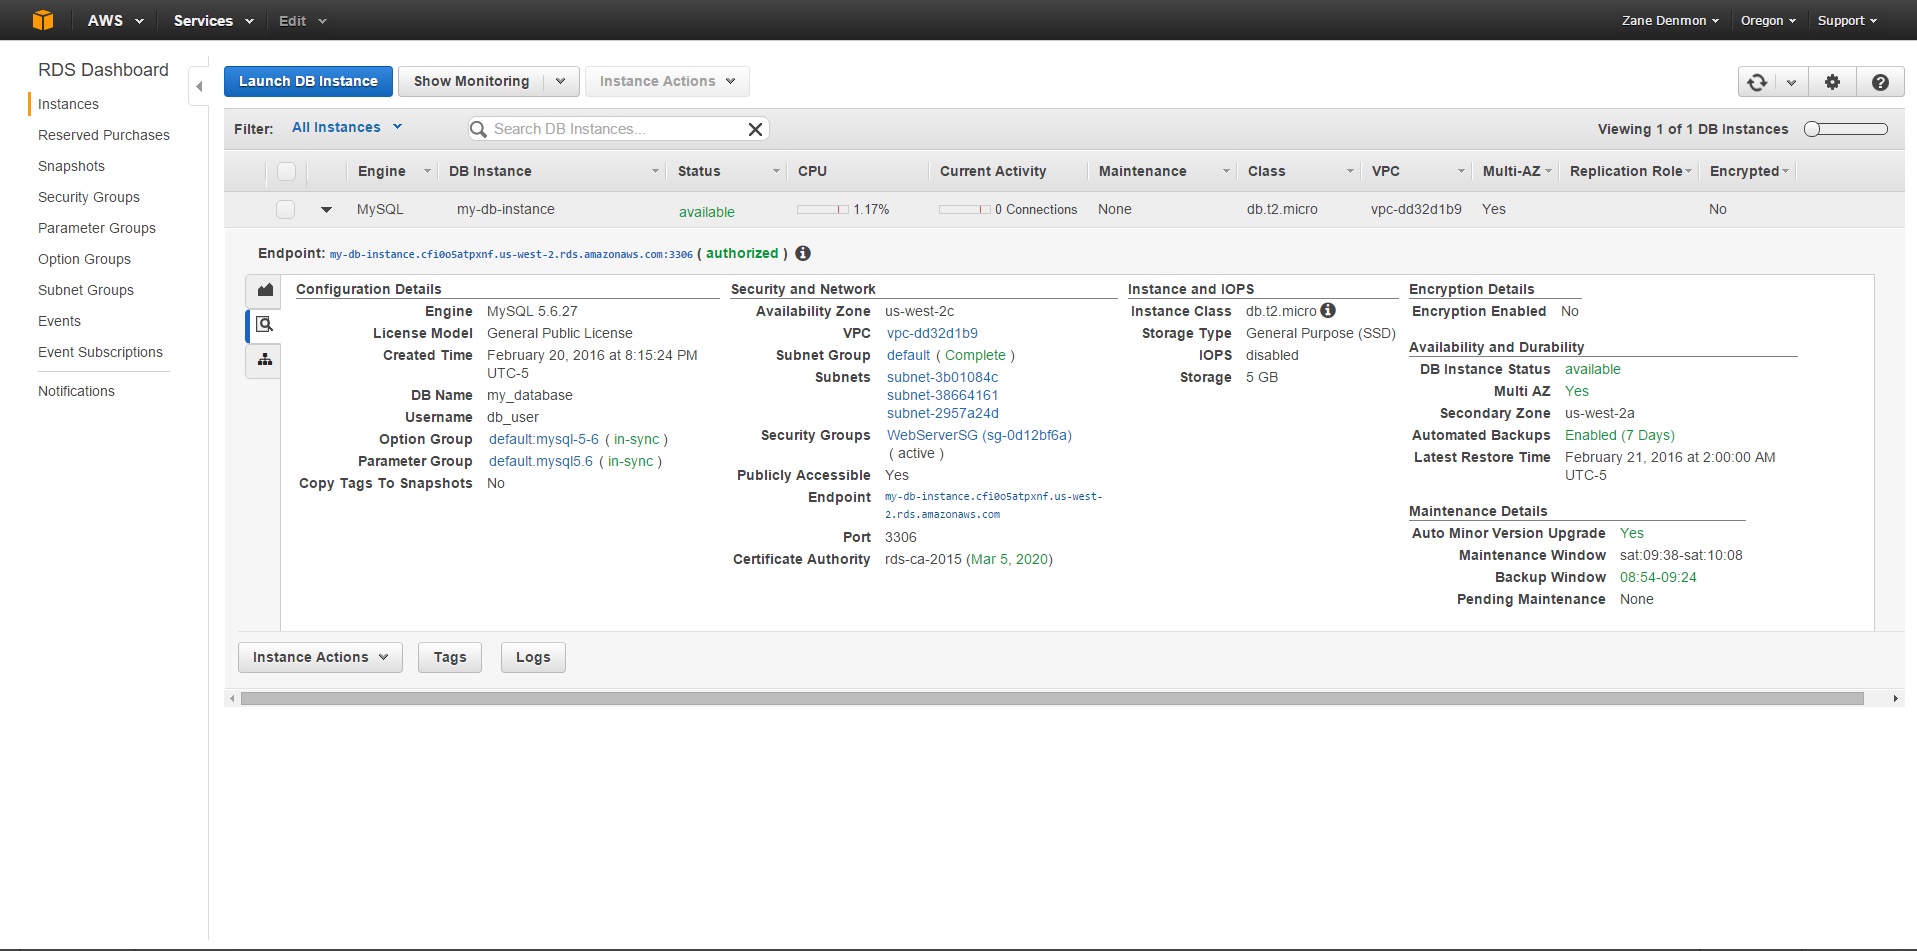Click the CPU usage bar showing 1.17%

click(823, 209)
